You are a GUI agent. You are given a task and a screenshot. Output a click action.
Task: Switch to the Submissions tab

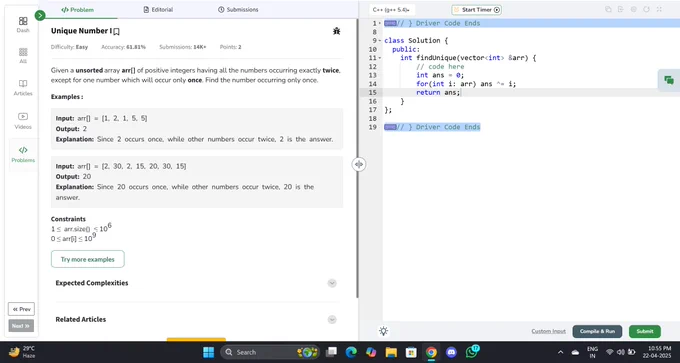238,10
